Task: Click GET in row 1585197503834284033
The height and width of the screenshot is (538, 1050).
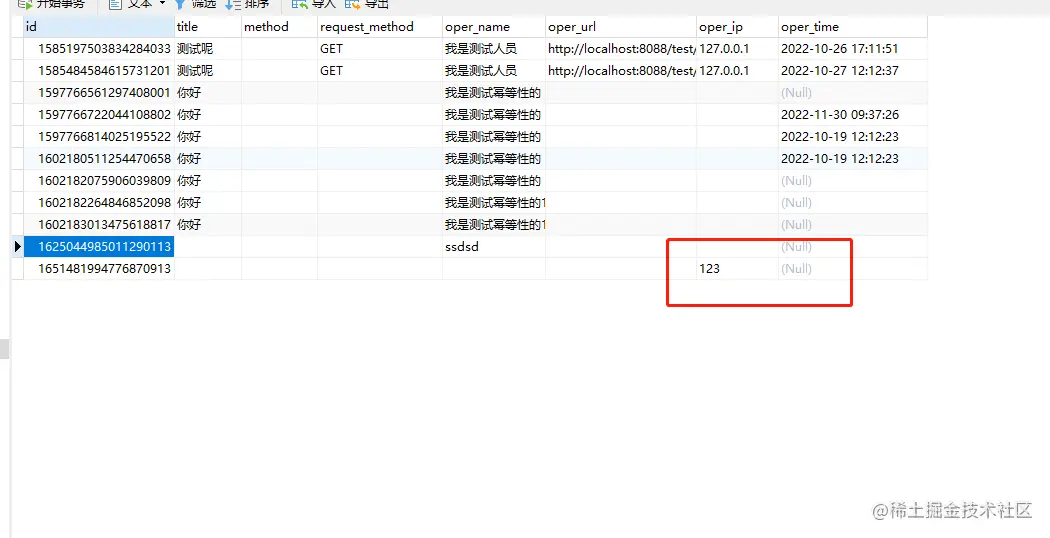Action: (331, 49)
